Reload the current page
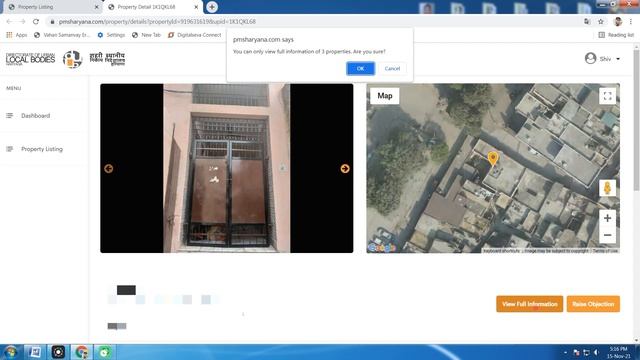This screenshot has width=640, height=360. pyautogui.click(x=36, y=22)
